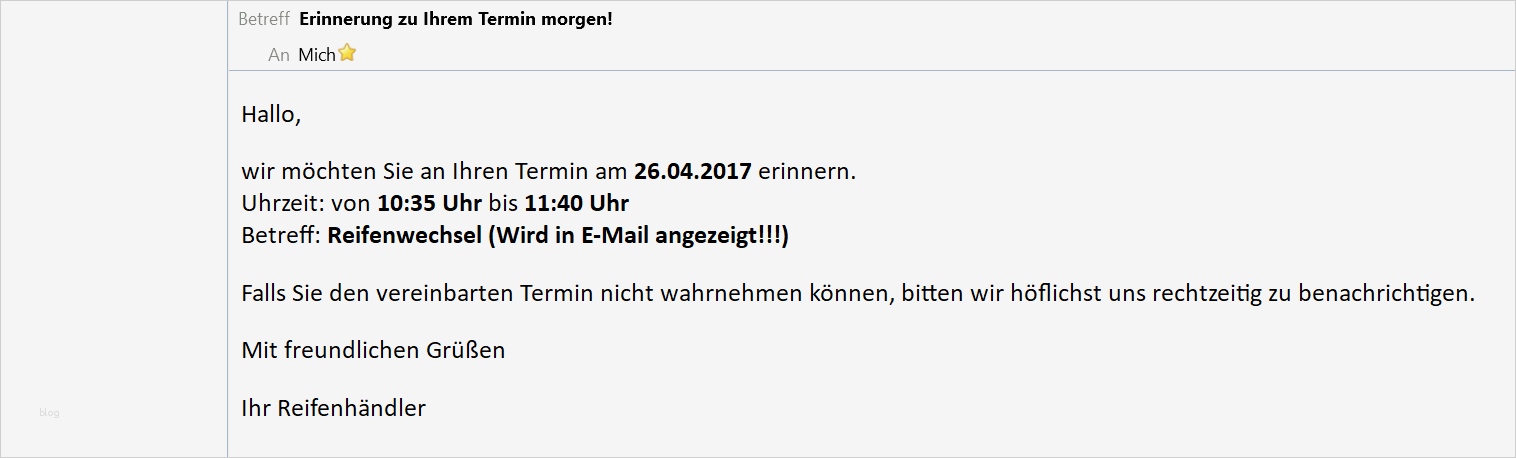Click the closing Mit freundlichen Grüßen
The image size is (1516, 458).
[x=373, y=350]
